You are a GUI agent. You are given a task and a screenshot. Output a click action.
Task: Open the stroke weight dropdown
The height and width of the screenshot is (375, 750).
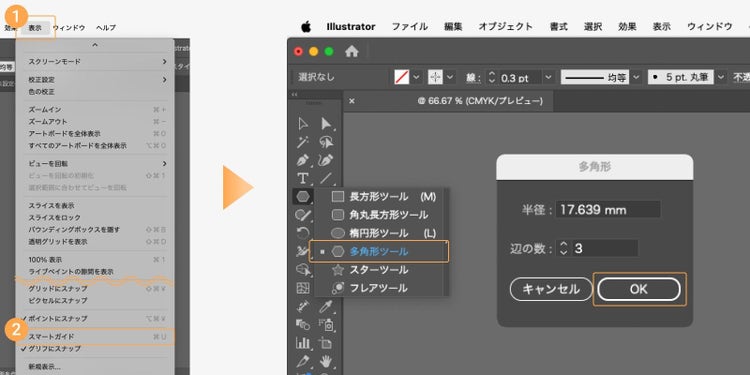(x=549, y=77)
